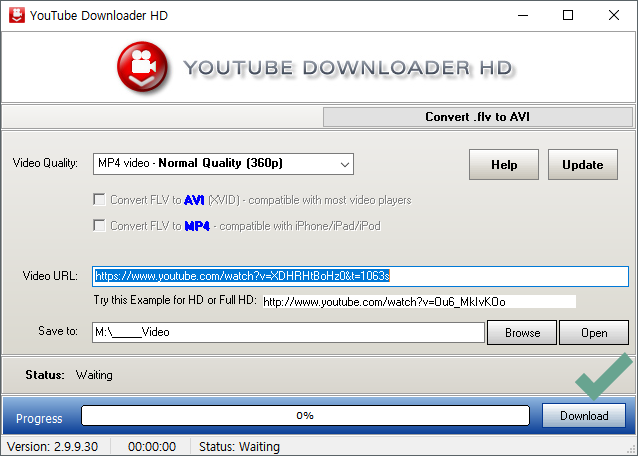Image resolution: width=638 pixels, height=456 pixels.
Task: Click the Status: Waiting status bar entry
Action: click(239, 447)
